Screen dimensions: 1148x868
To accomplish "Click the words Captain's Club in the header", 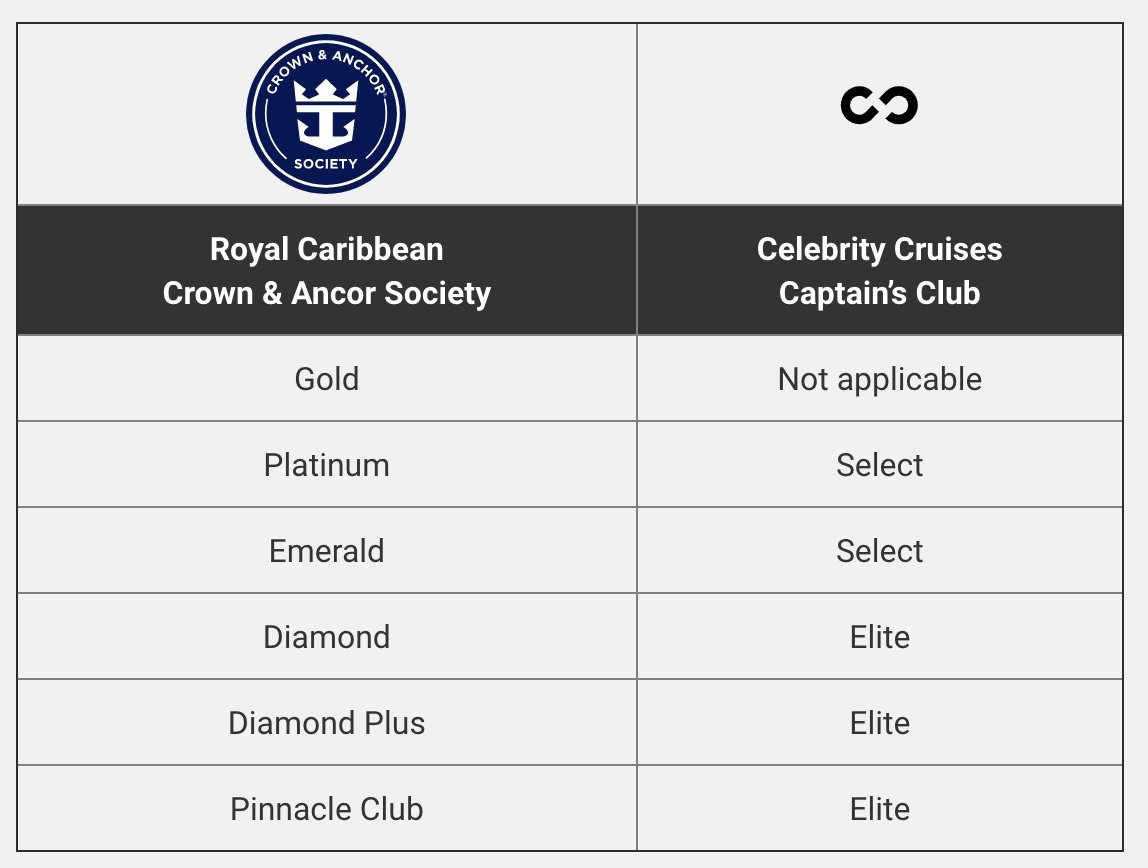I will click(879, 293).
